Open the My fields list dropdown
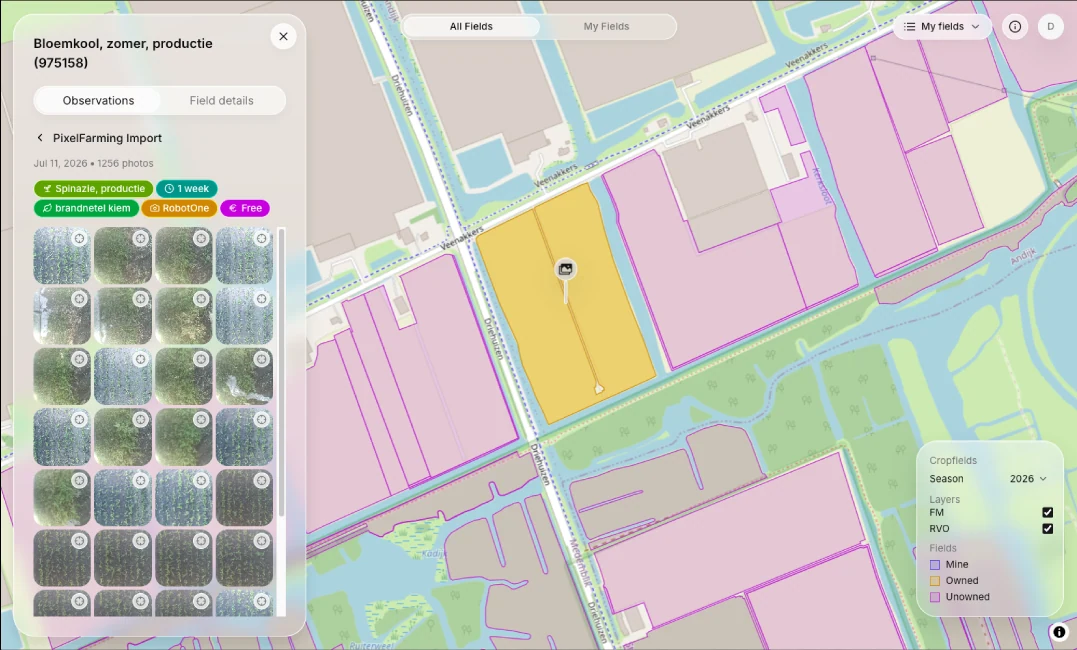The width and height of the screenshot is (1077, 650). point(942,27)
